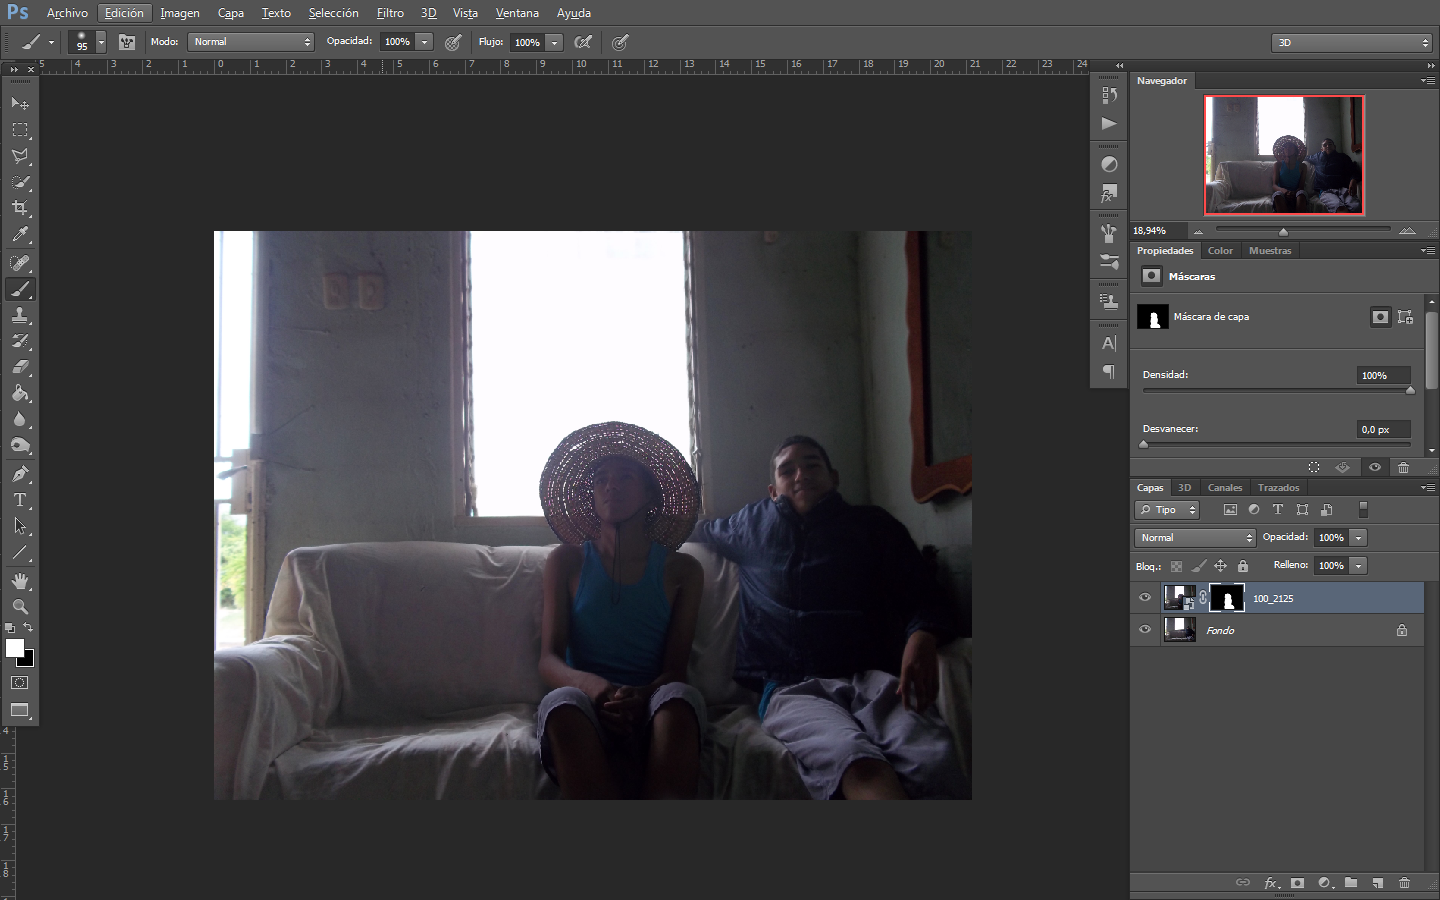Click the foreground color white swatch
This screenshot has width=1440, height=900.
point(14,648)
